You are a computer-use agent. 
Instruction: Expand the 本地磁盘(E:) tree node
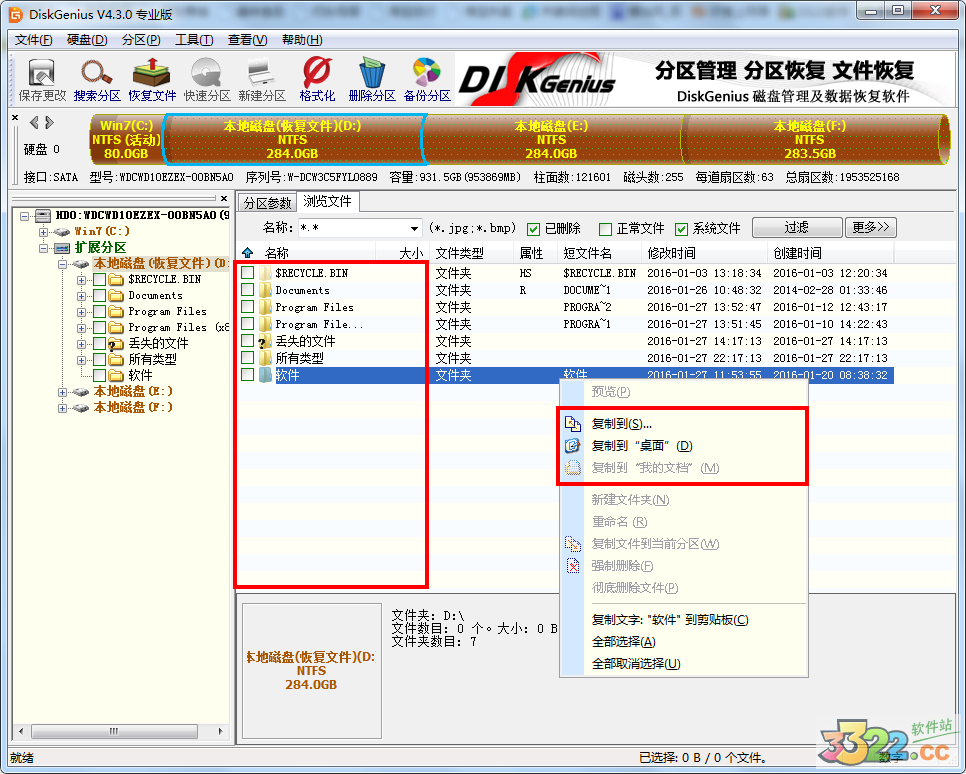(x=62, y=392)
